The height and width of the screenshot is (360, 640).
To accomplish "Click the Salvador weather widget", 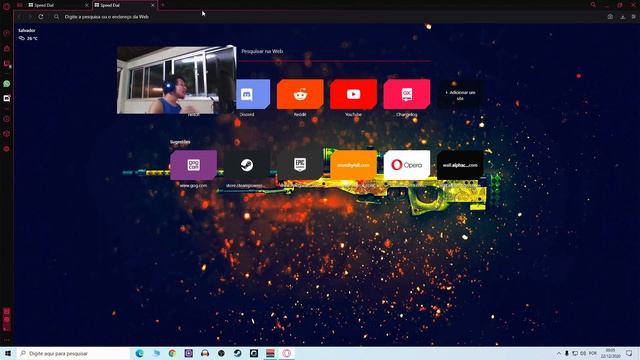I will [x=28, y=34].
